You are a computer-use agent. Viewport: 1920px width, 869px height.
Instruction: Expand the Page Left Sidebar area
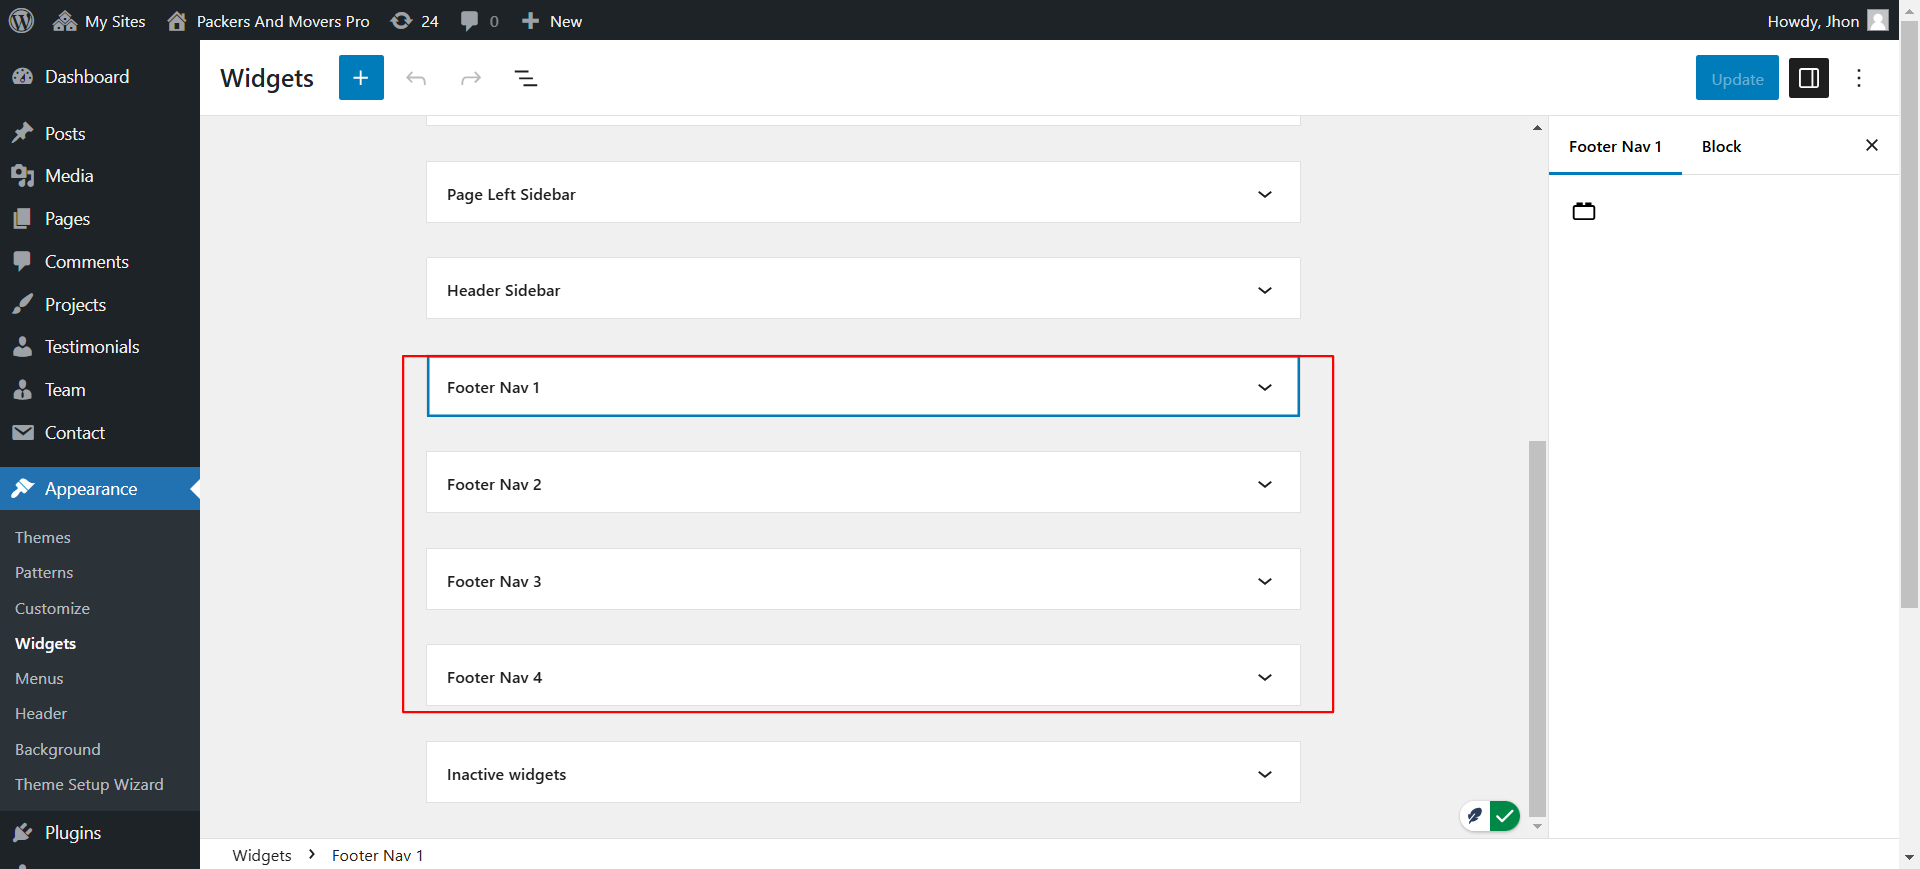point(1264,194)
